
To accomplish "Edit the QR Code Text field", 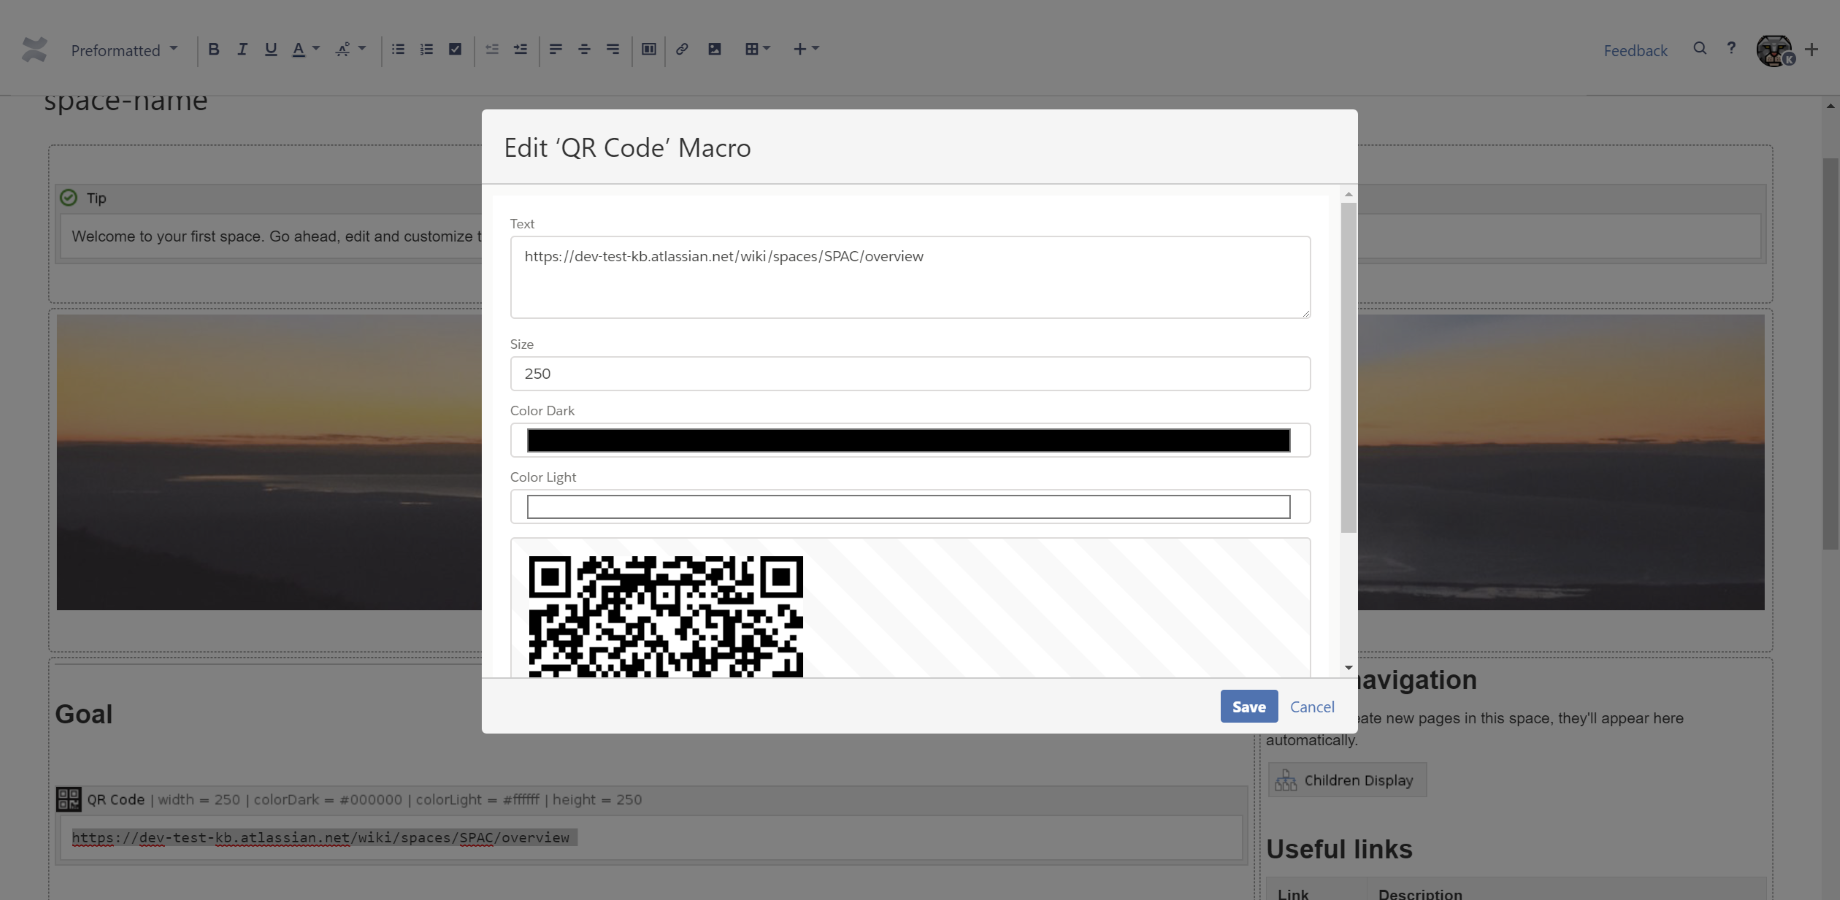I will (910, 277).
